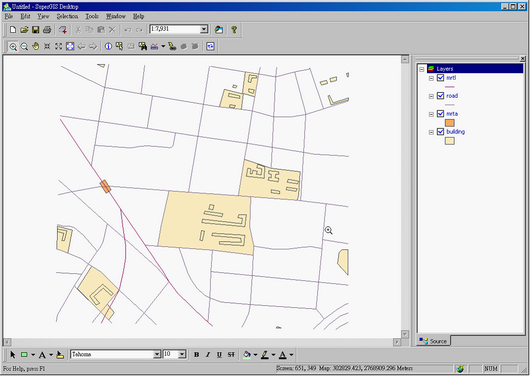Viewport: 530px width, 376px height.
Task: Select the Zoom Out tool
Action: pos(24,46)
